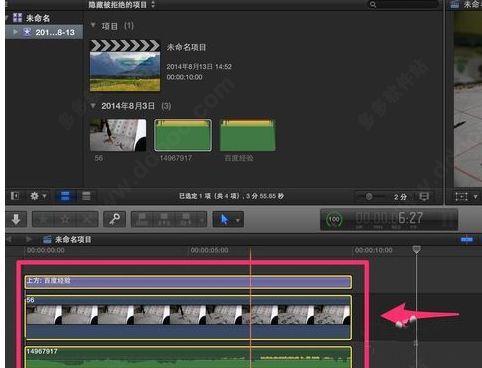Click the 2分 duration label

[x=400, y=197]
